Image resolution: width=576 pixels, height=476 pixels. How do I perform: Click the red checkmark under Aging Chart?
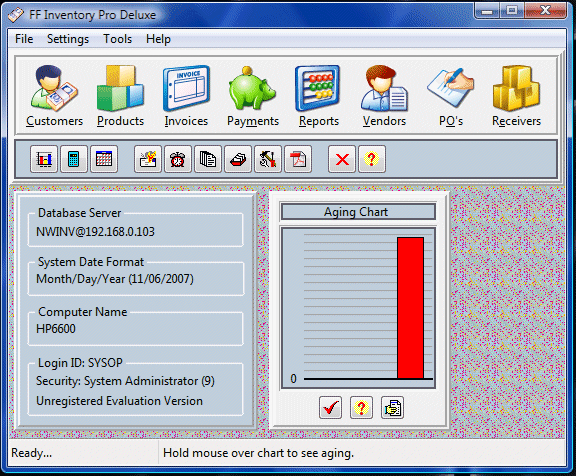[331, 407]
